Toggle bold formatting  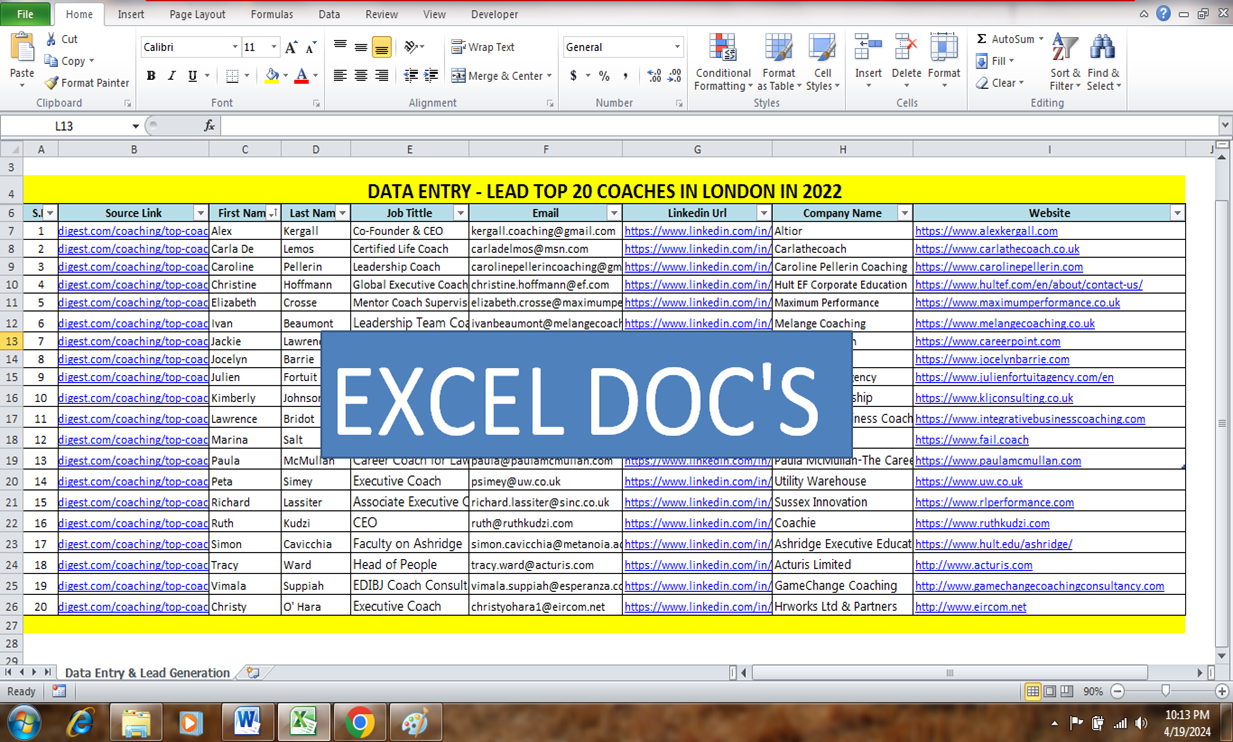[151, 76]
